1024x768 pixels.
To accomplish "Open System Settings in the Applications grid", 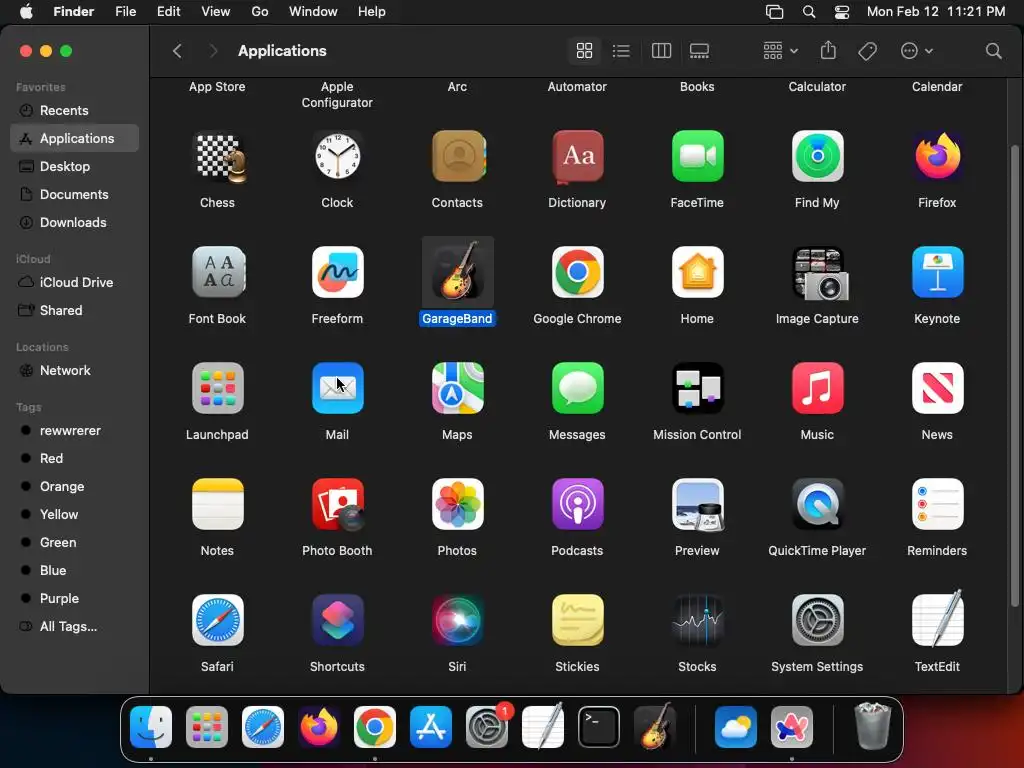I will 817,620.
